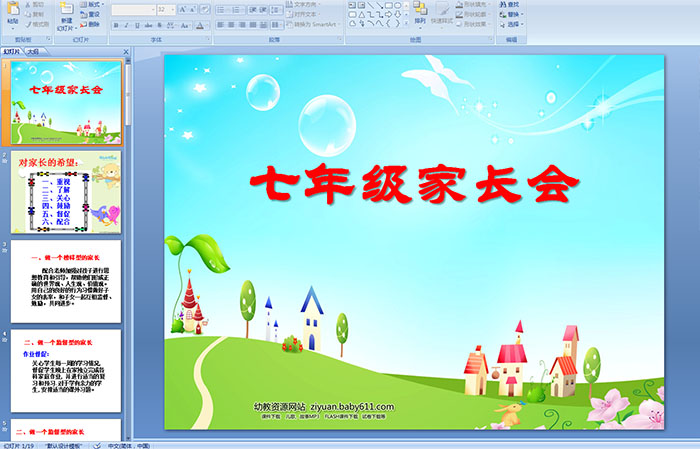
Task: Click the decrease indent icon
Action: pyautogui.click(x=253, y=9)
